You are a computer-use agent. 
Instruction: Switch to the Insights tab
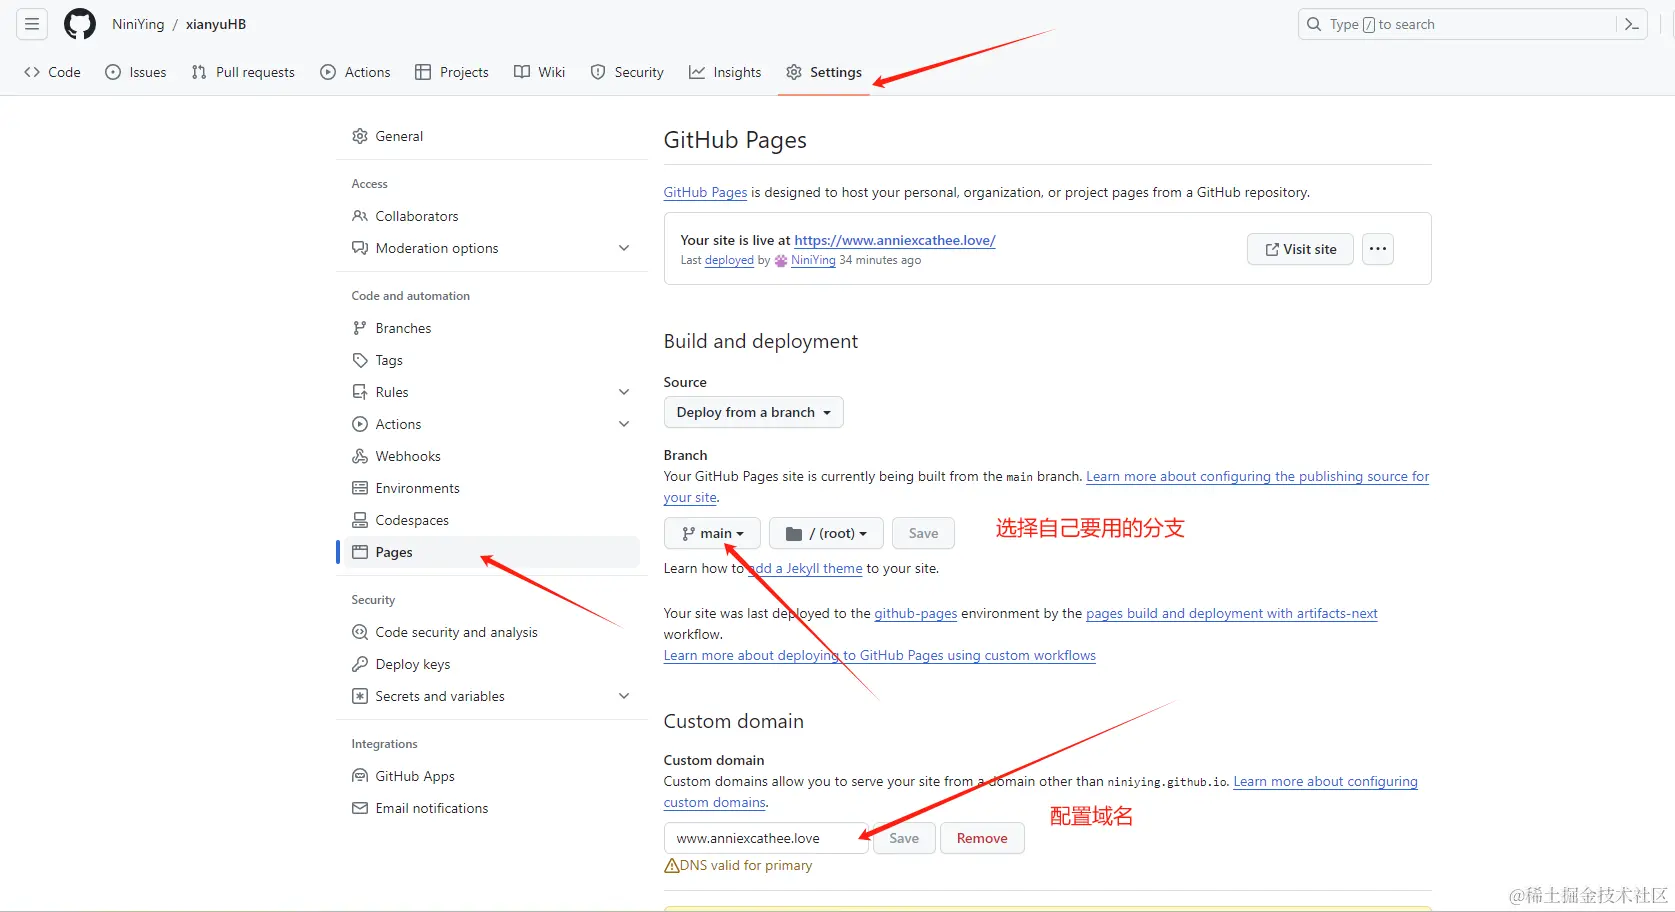(x=725, y=72)
